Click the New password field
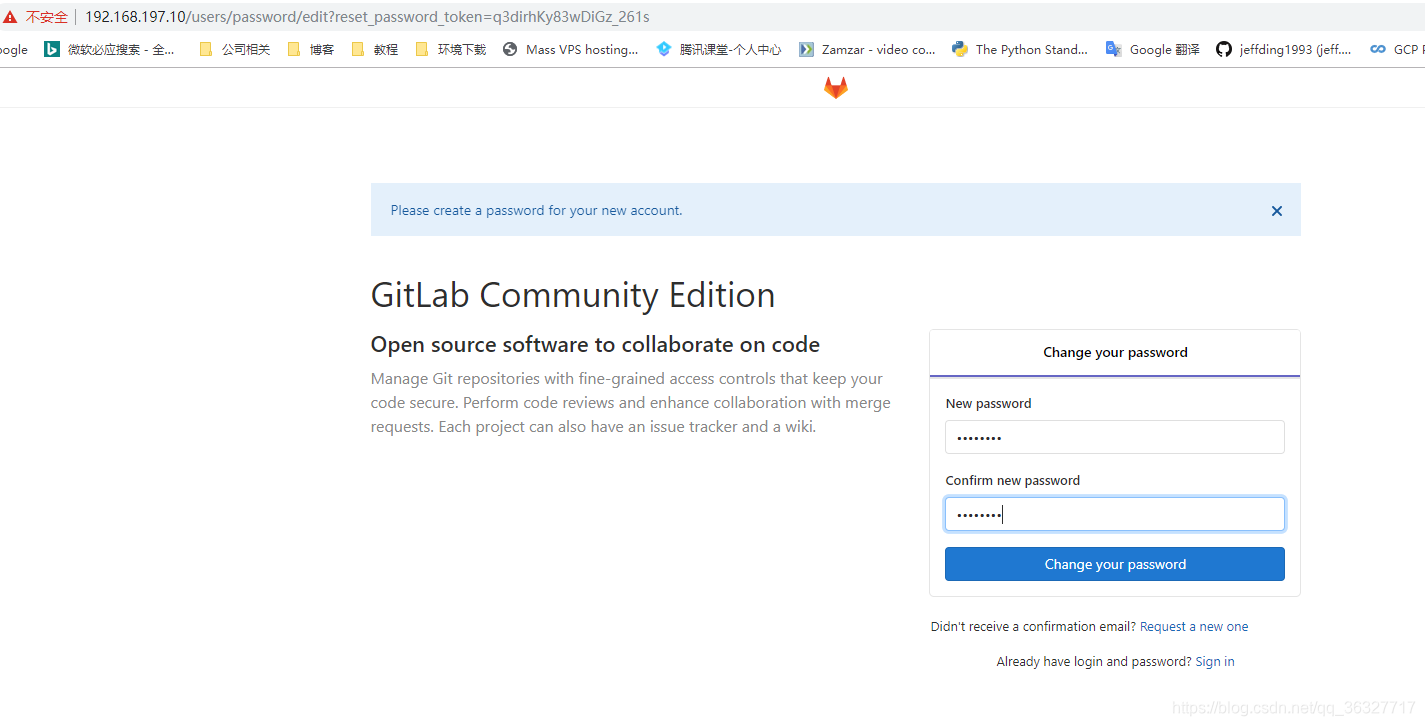The width and height of the screenshot is (1425, 726). 1114,437
